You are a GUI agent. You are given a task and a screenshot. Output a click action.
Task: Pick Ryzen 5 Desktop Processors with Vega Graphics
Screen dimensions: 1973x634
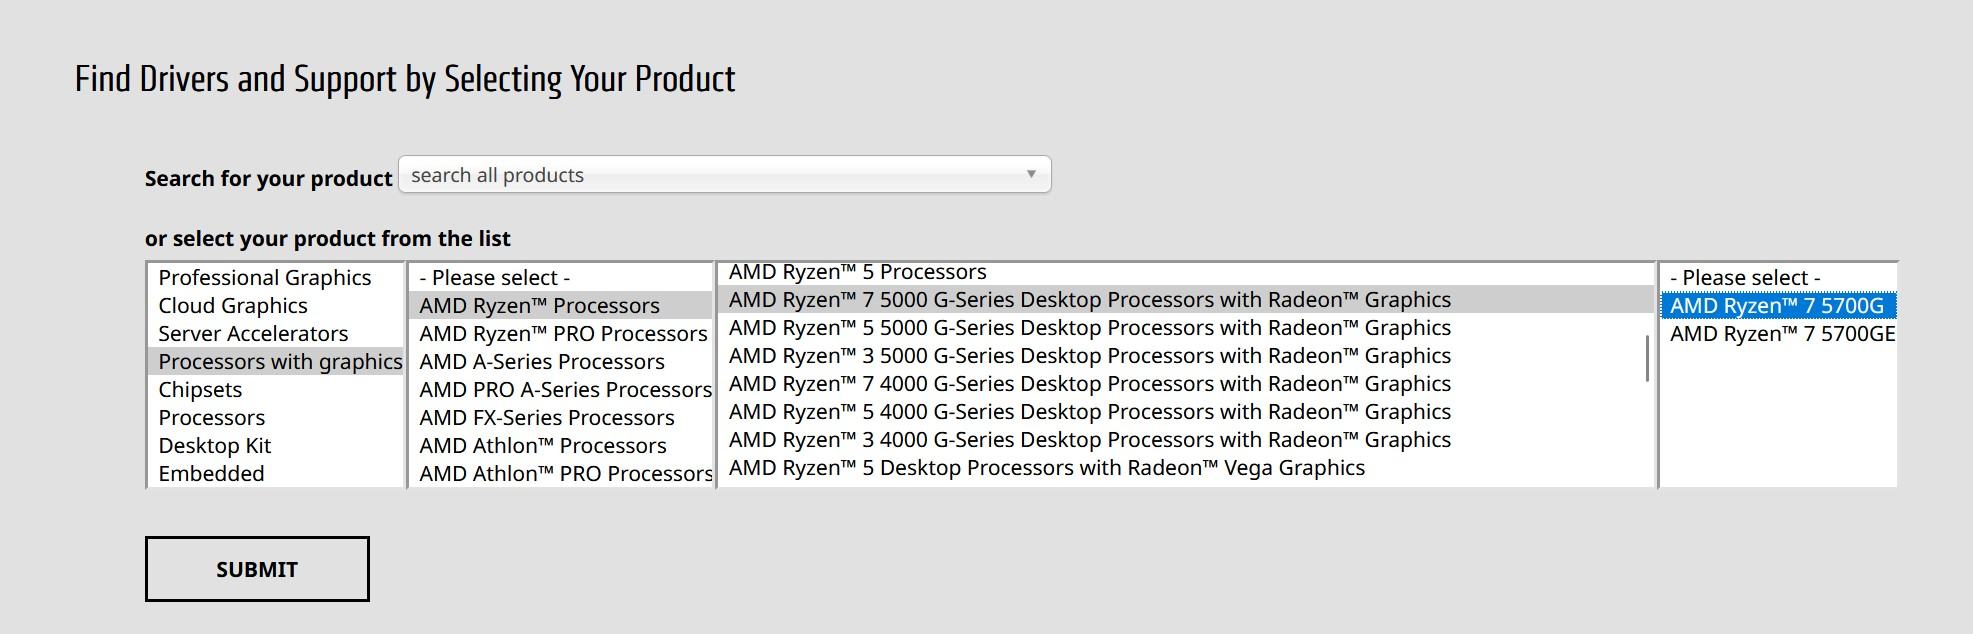click(x=1047, y=468)
